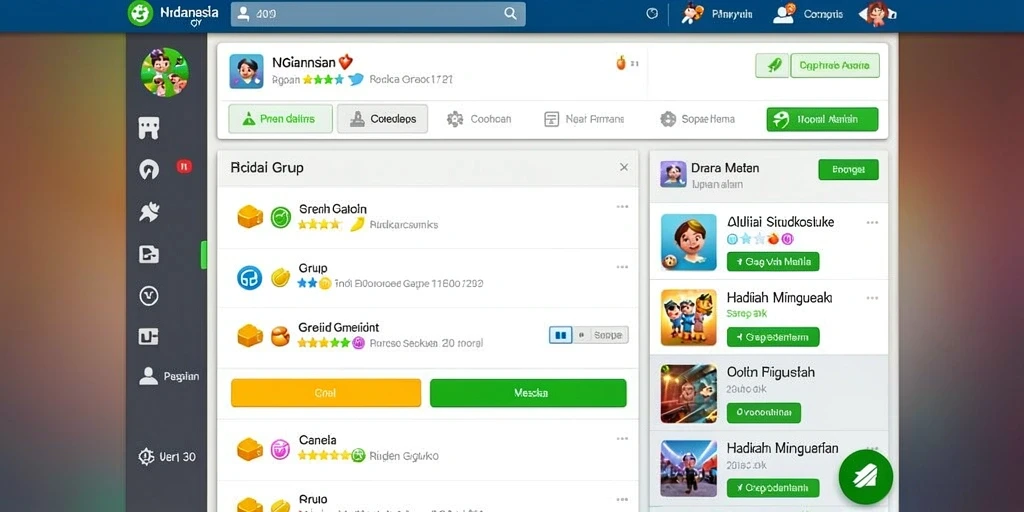Toggle the blue pause switch beside Soppe

(560, 335)
